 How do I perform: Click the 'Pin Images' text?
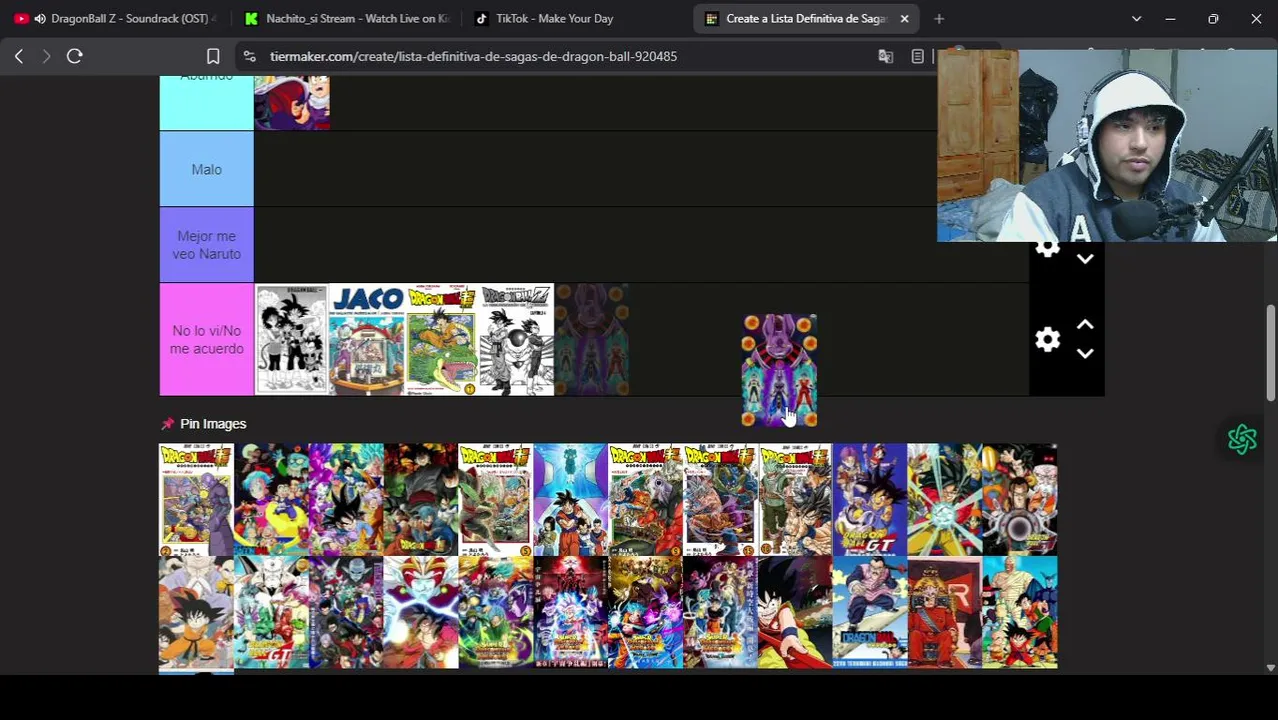[213, 424]
